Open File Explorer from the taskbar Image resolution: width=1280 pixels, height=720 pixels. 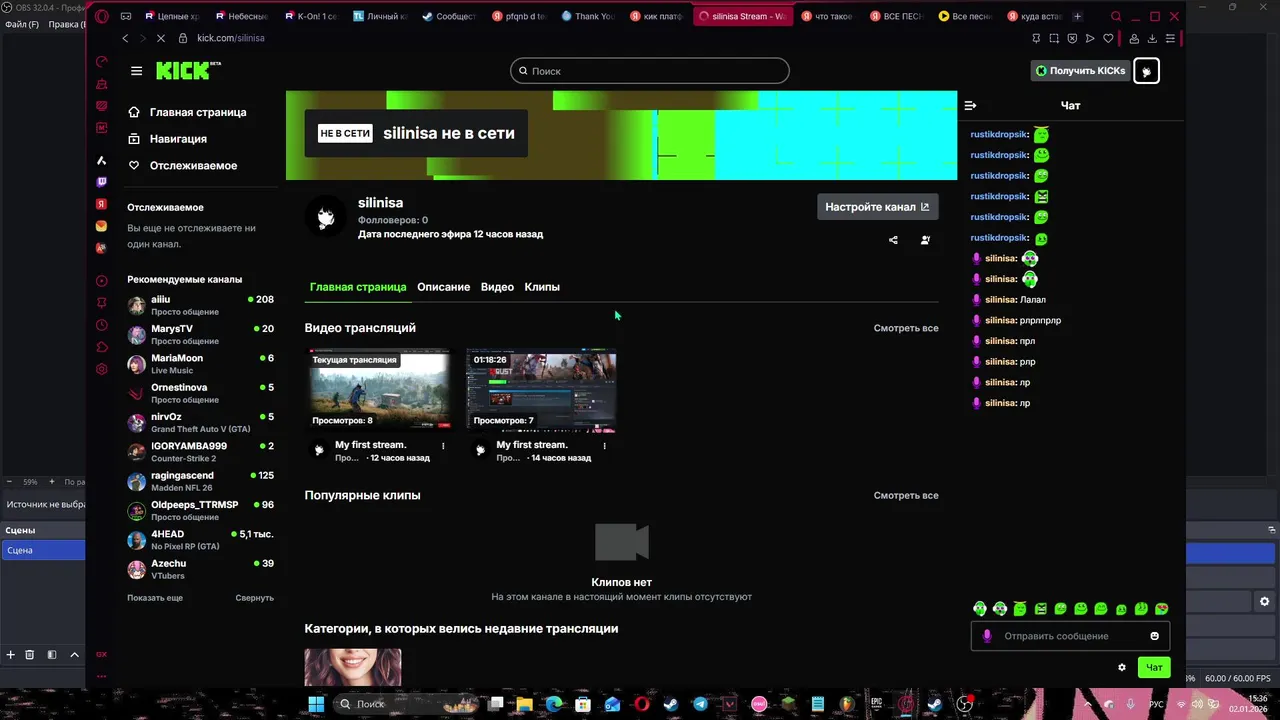tap(524, 704)
